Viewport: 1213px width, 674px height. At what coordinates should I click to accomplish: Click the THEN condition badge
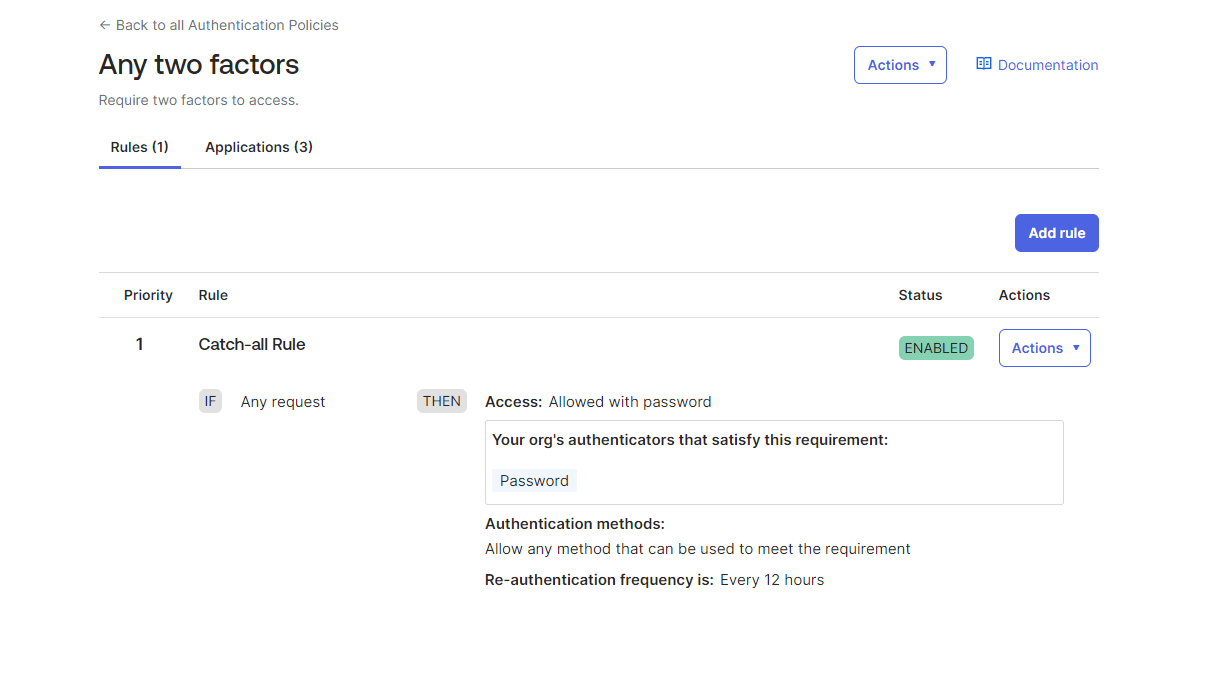click(x=442, y=401)
